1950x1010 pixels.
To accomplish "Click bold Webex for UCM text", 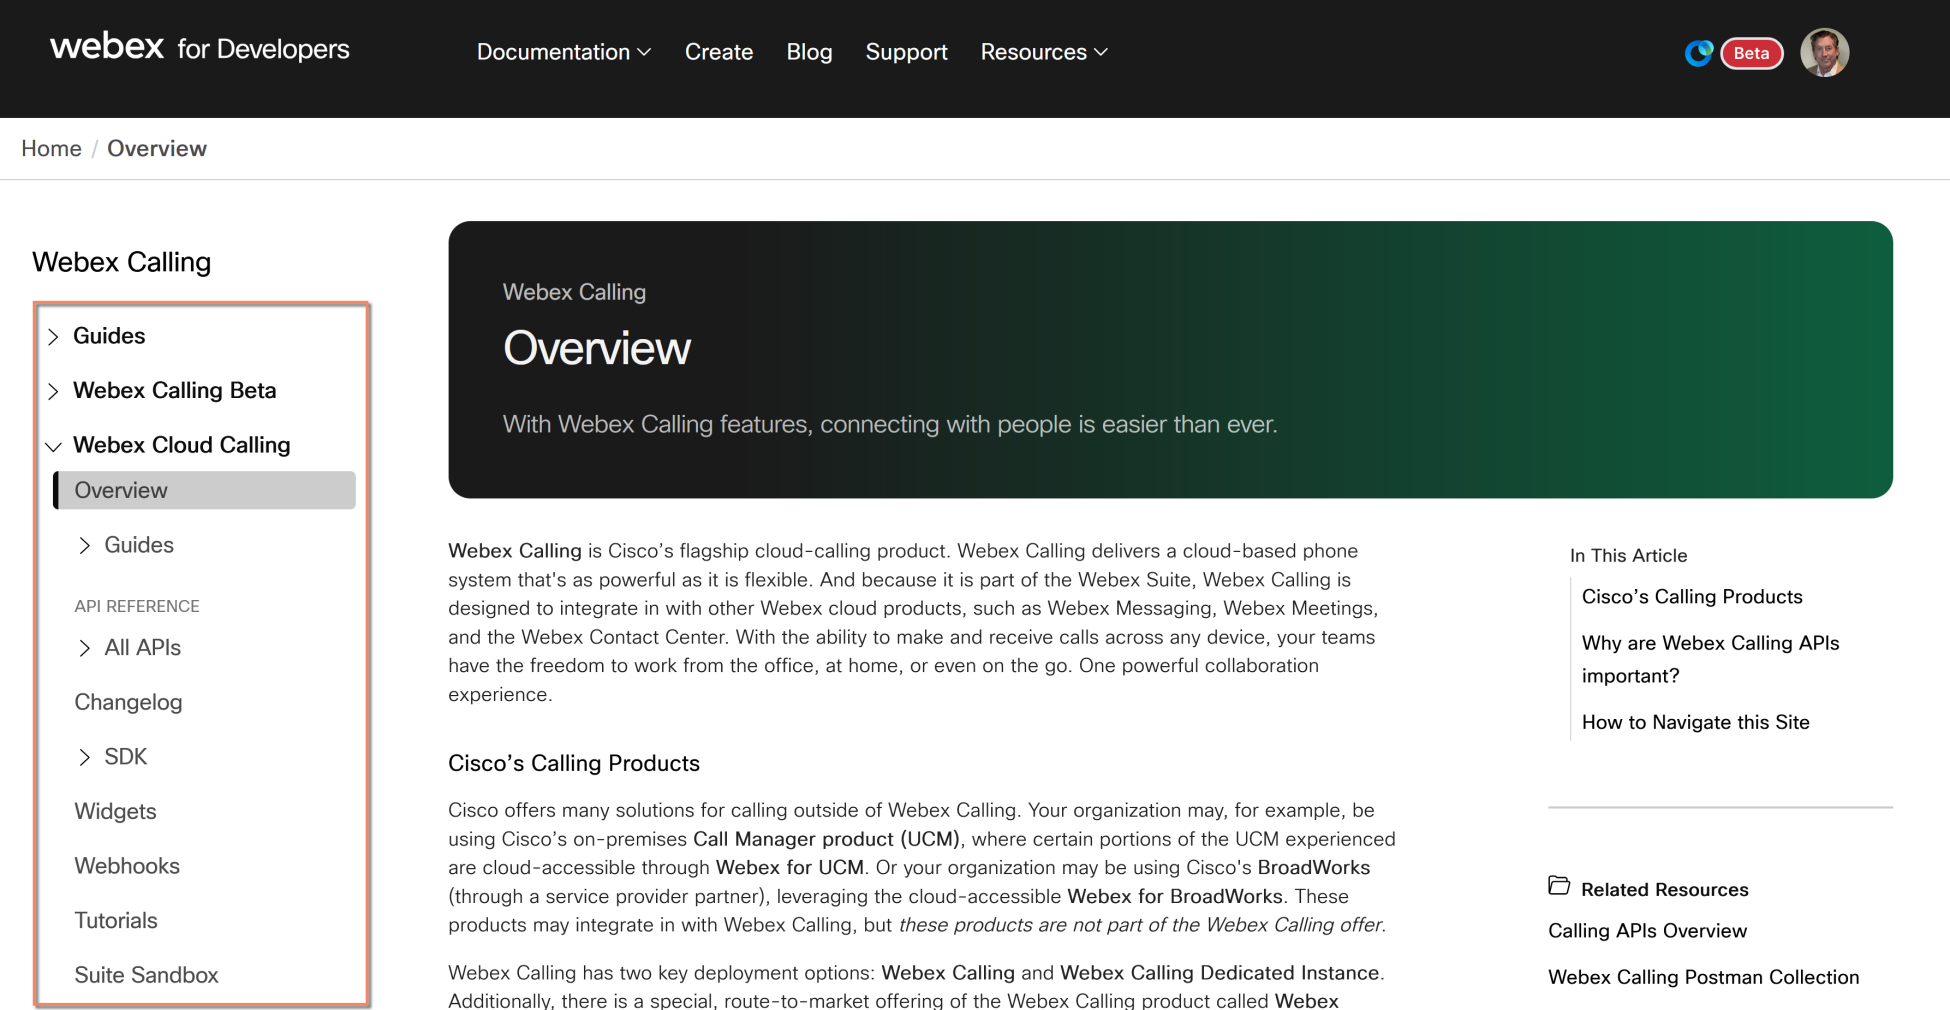I will 789,868.
